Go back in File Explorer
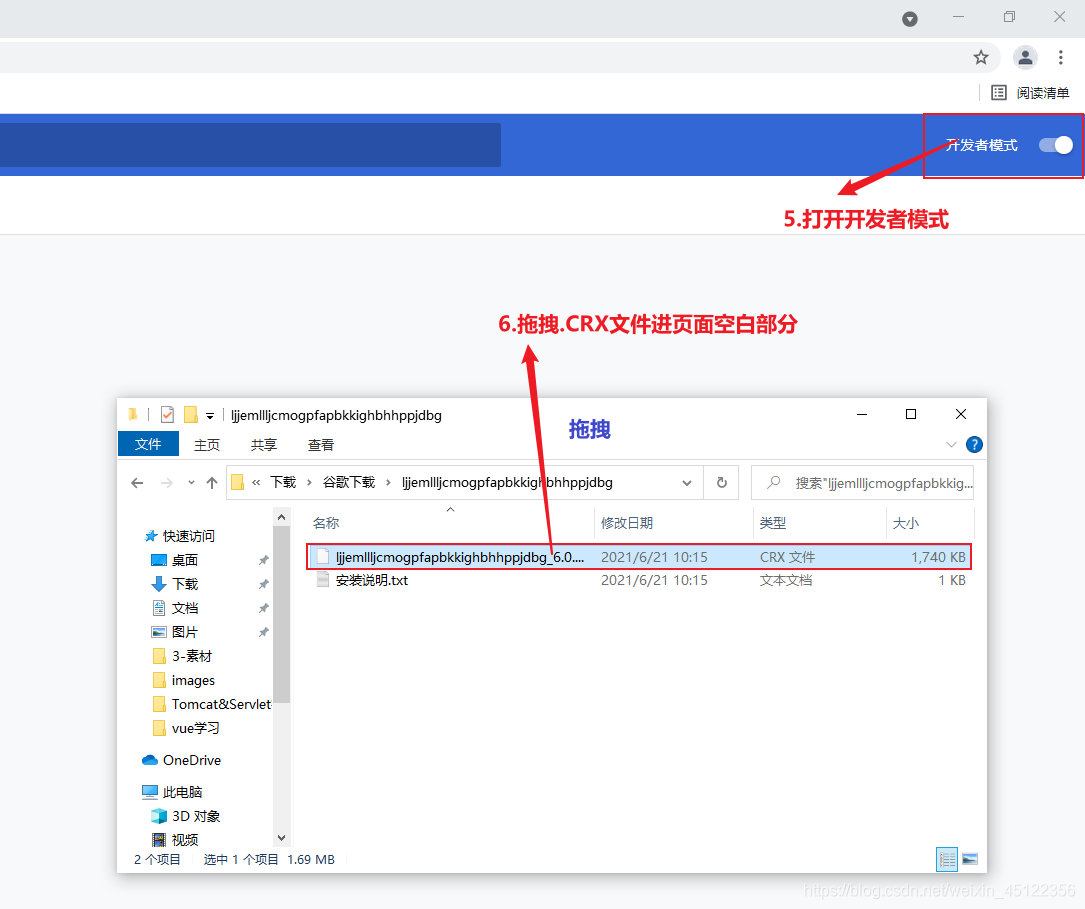This screenshot has height=909, width=1085. click(137, 483)
